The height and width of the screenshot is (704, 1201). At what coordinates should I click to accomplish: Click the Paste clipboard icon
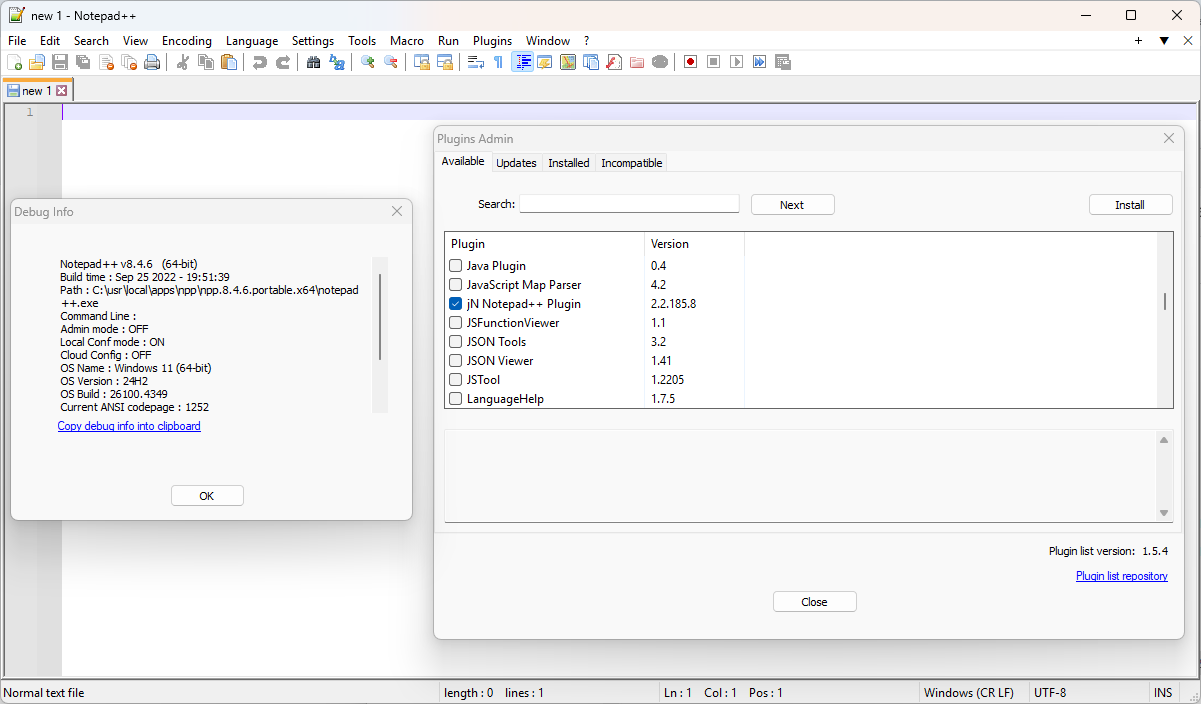click(229, 62)
